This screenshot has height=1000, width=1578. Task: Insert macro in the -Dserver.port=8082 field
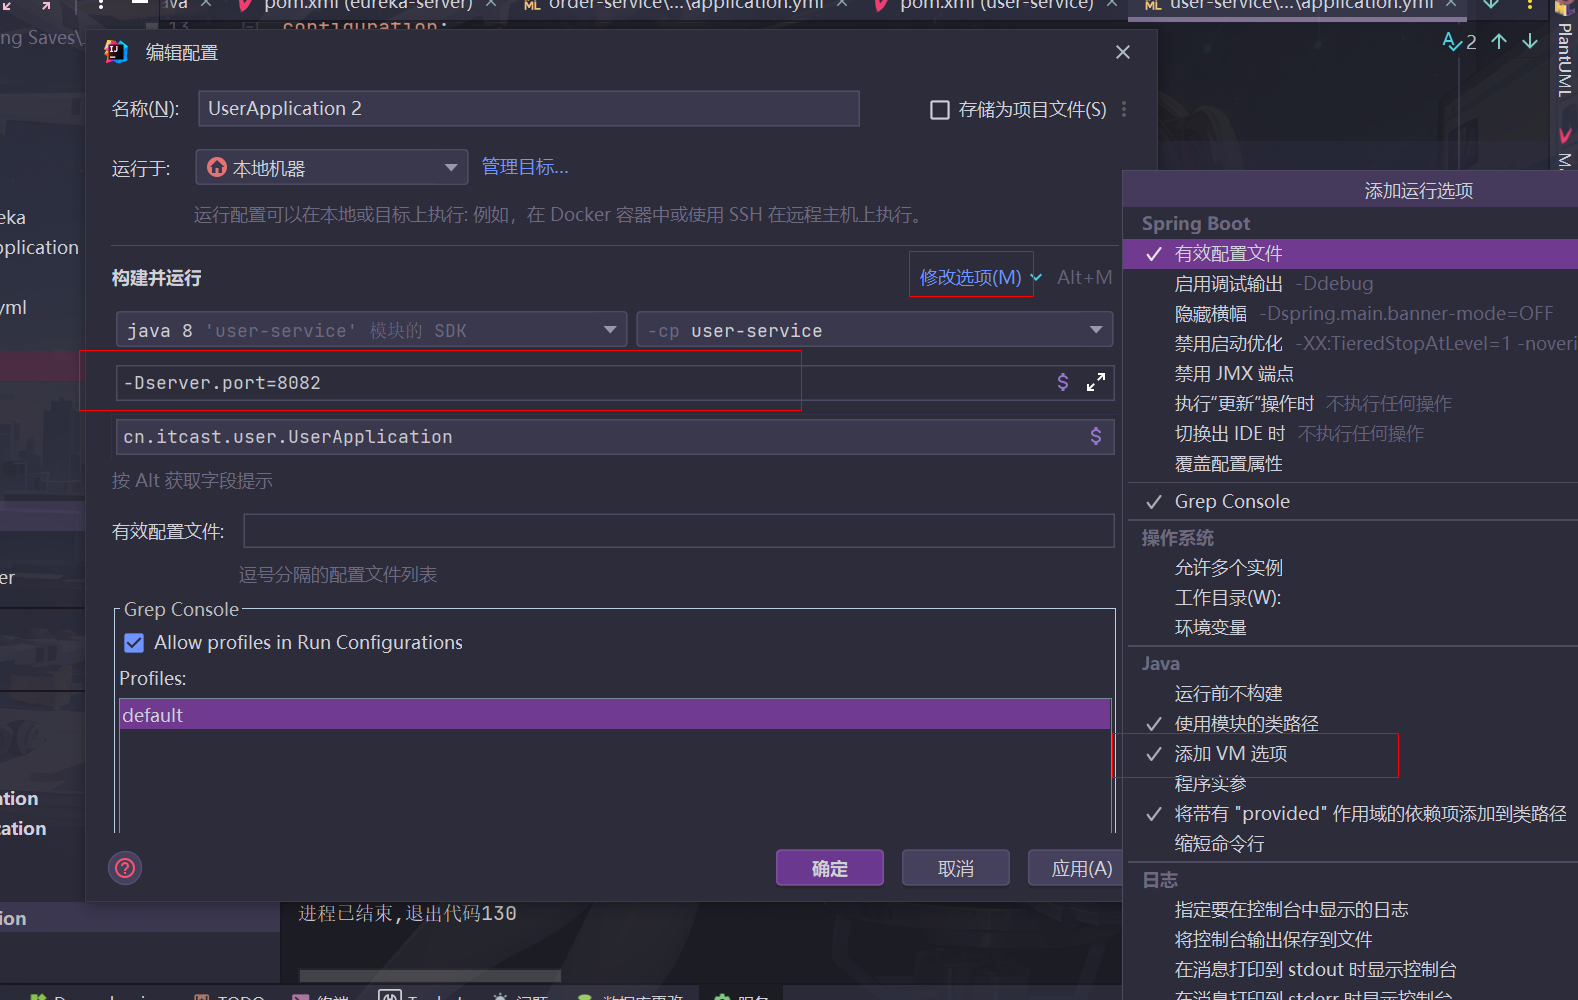point(1063,382)
